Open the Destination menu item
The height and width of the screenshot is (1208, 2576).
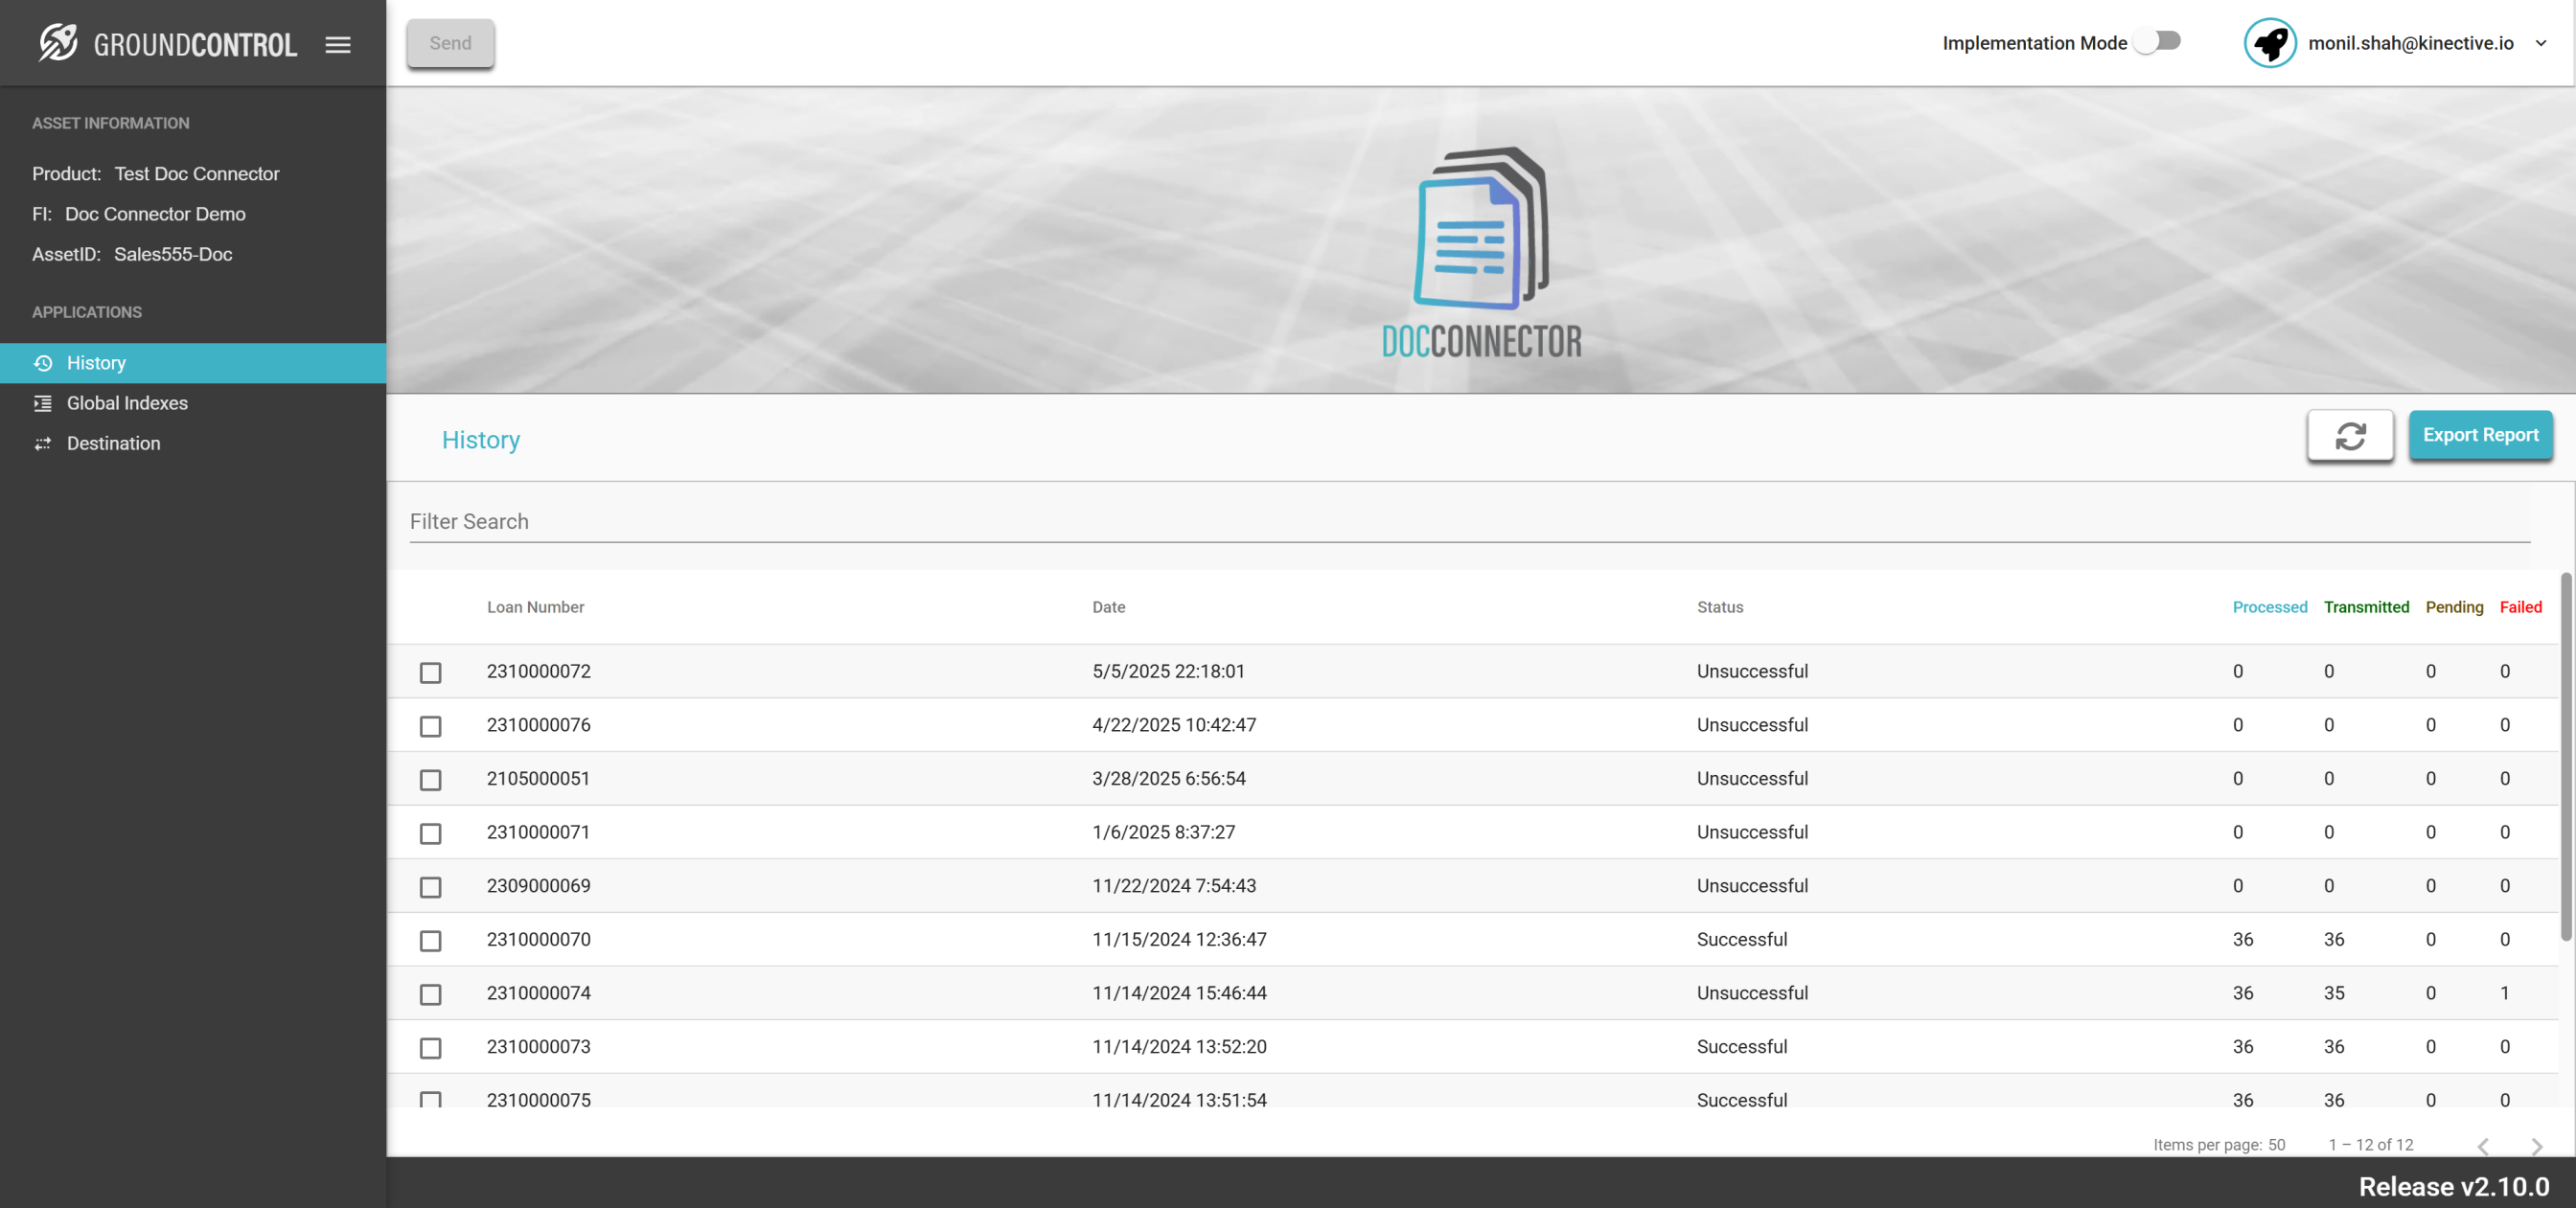tap(113, 443)
